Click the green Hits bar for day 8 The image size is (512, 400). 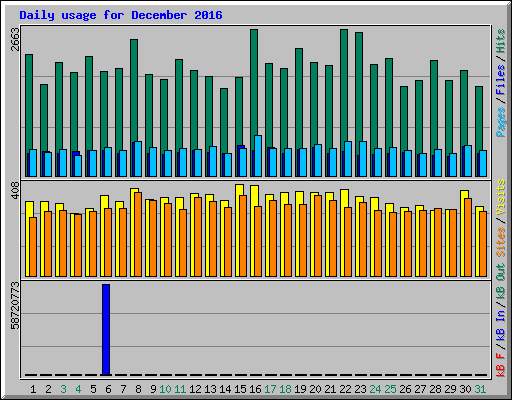click(134, 91)
